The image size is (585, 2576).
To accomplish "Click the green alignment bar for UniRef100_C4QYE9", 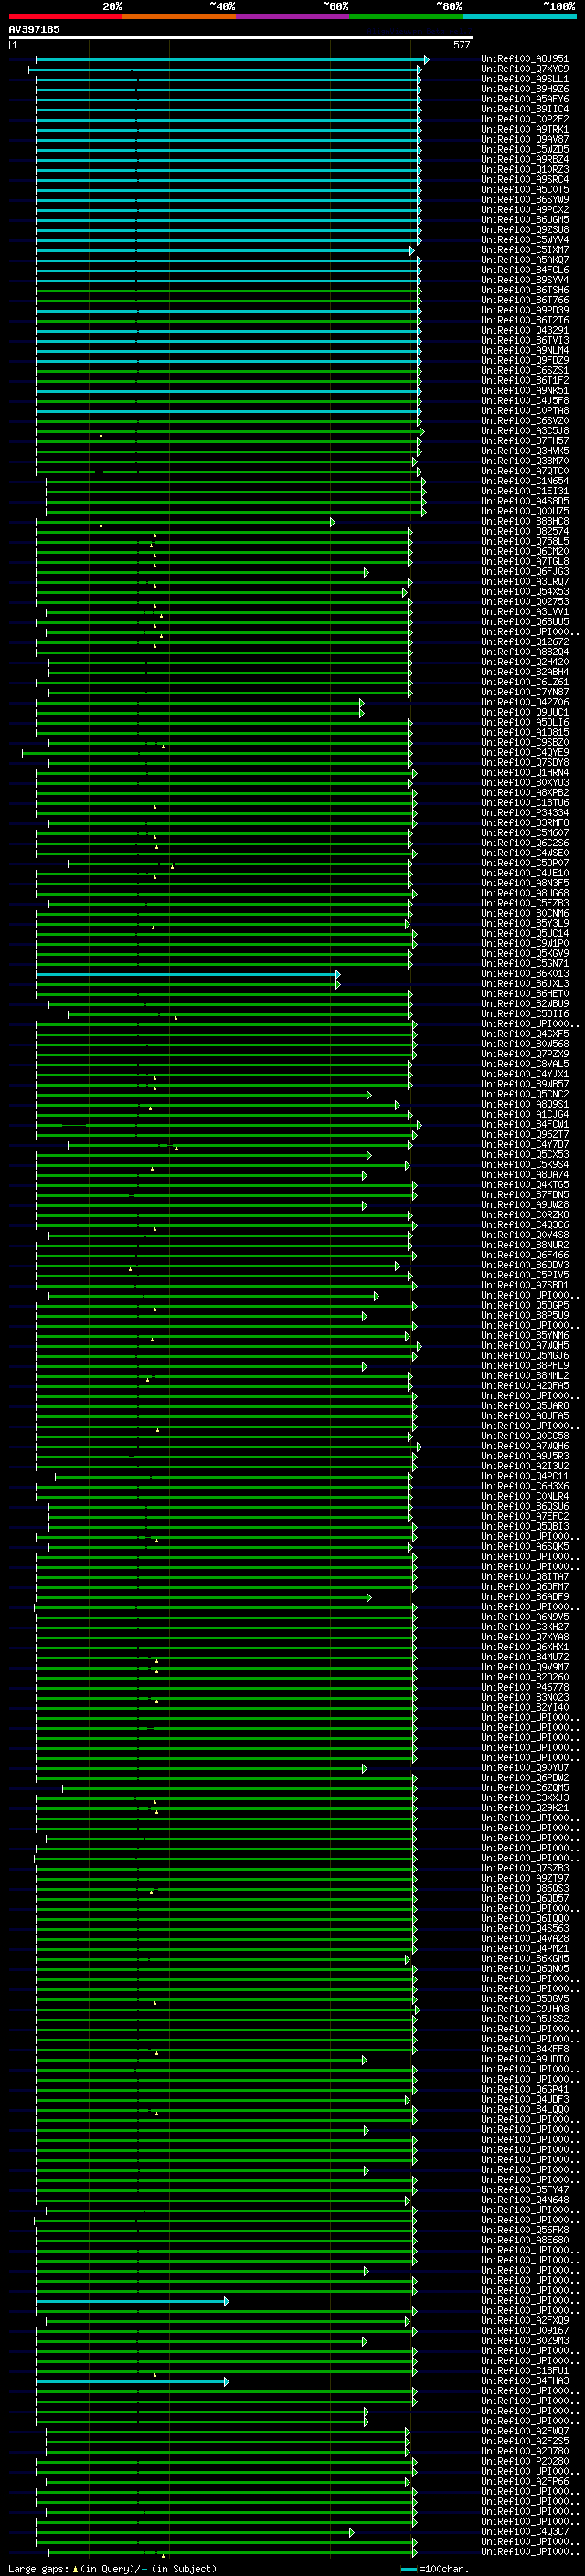I will [x=217, y=753].
